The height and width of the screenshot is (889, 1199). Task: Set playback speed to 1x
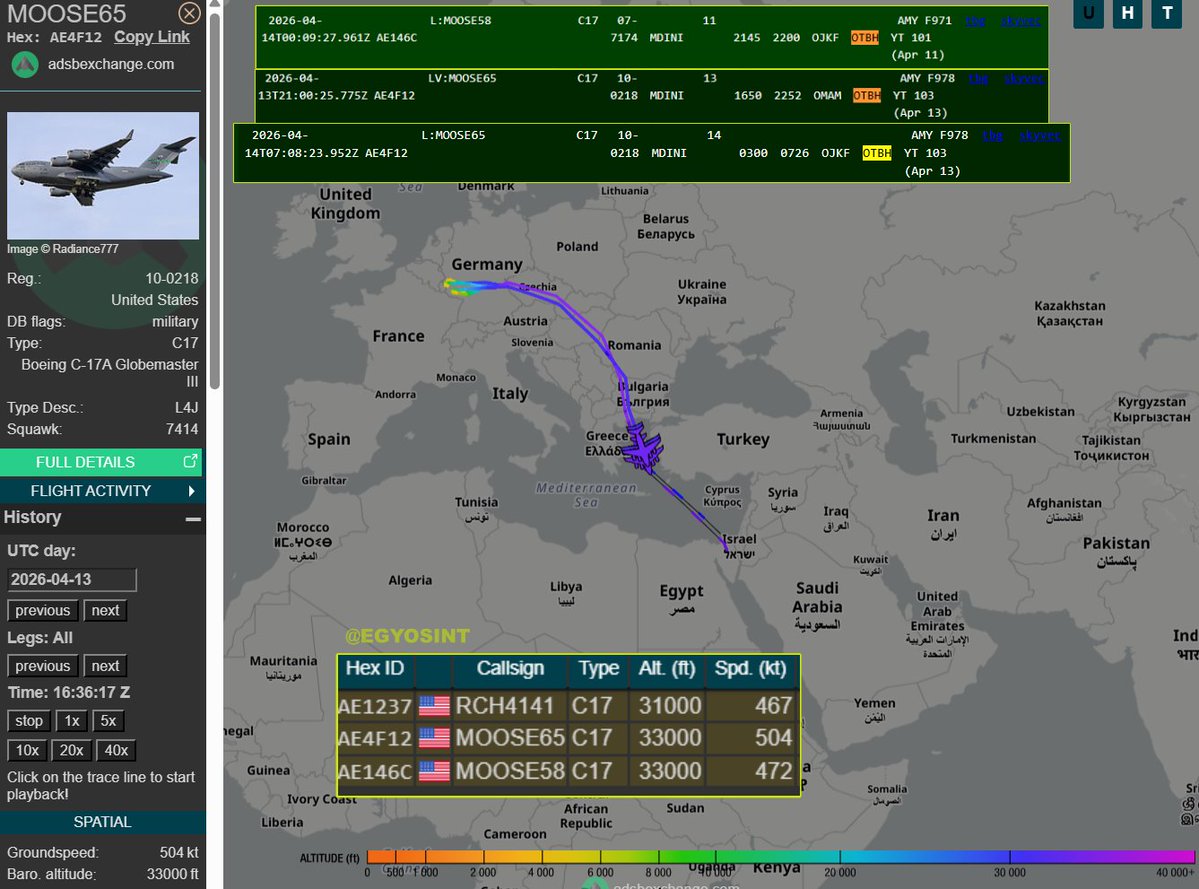click(72, 721)
